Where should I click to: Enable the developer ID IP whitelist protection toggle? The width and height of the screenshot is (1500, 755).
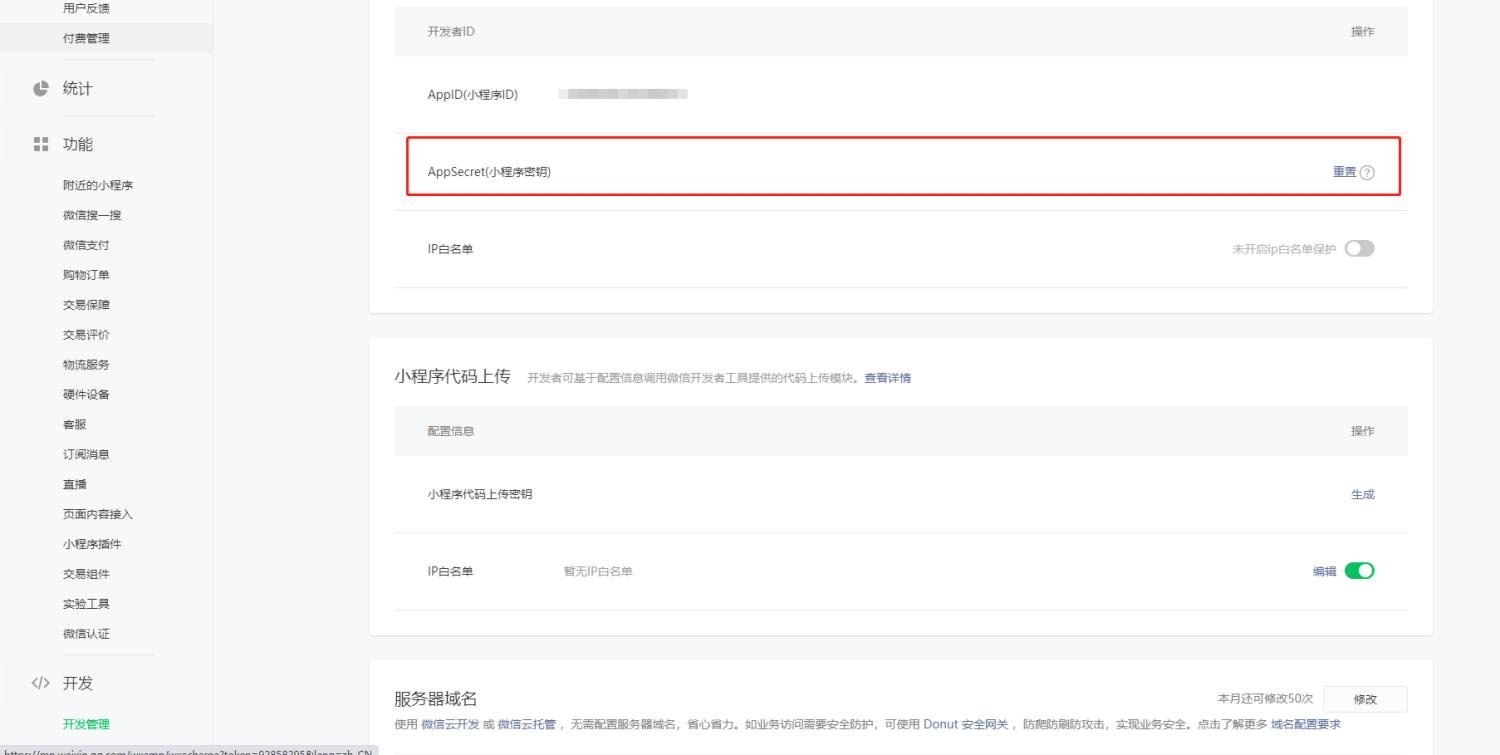(x=1359, y=249)
